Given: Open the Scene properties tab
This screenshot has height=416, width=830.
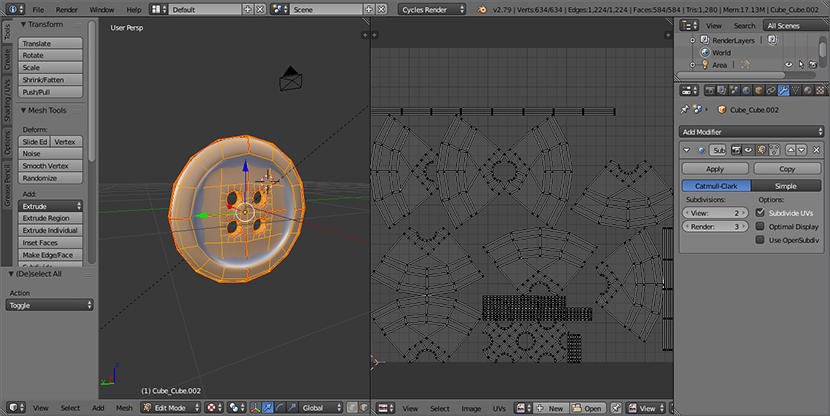Looking at the screenshot, I should (x=734, y=91).
